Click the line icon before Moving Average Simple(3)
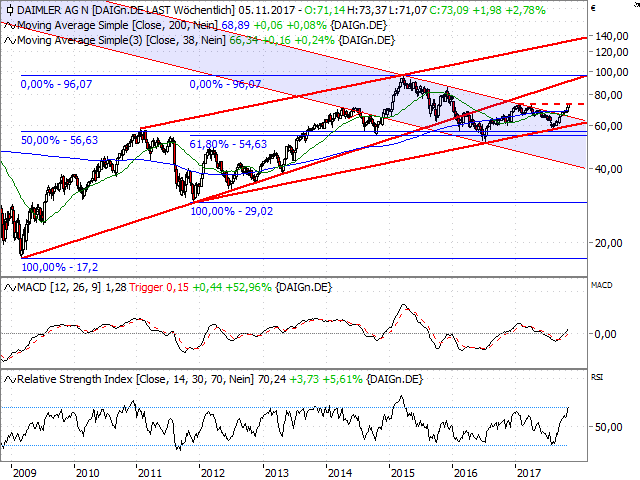The height and width of the screenshot is (480, 640). [10, 40]
